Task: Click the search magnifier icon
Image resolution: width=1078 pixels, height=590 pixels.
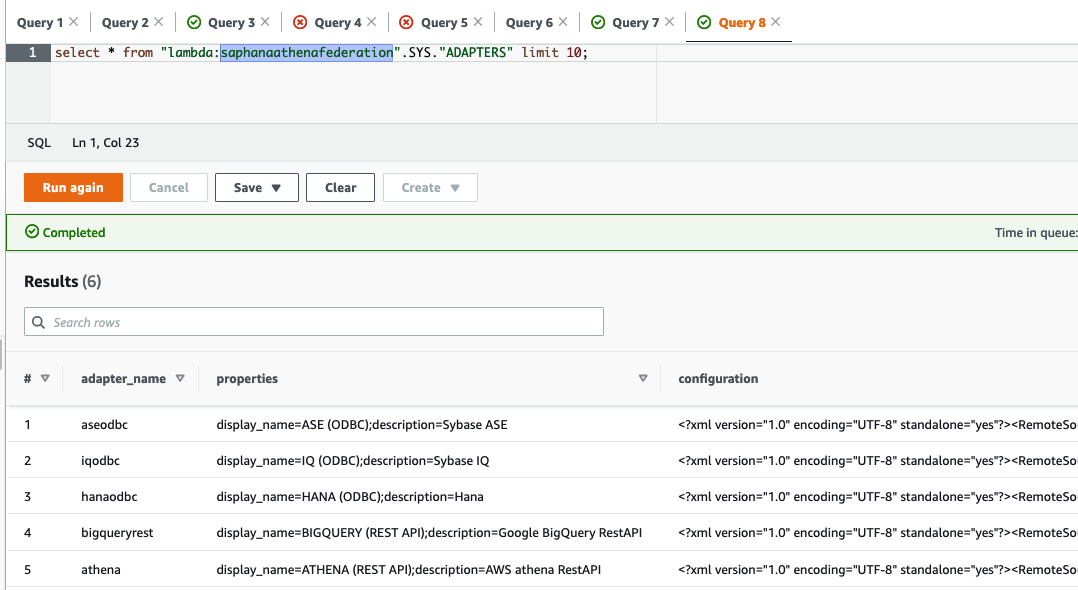Action: [38, 322]
